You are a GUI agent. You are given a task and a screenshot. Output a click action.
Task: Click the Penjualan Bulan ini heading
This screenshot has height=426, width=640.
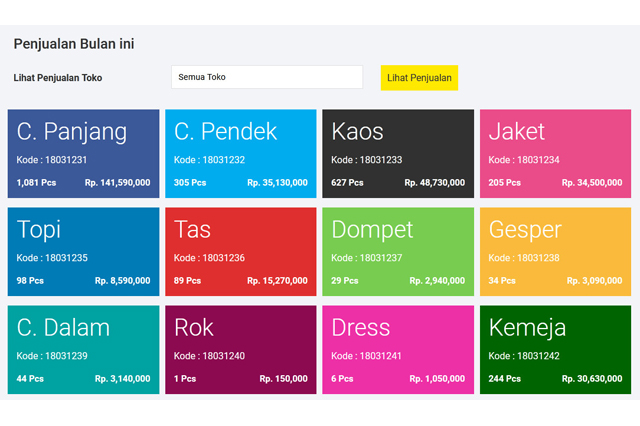(74, 44)
